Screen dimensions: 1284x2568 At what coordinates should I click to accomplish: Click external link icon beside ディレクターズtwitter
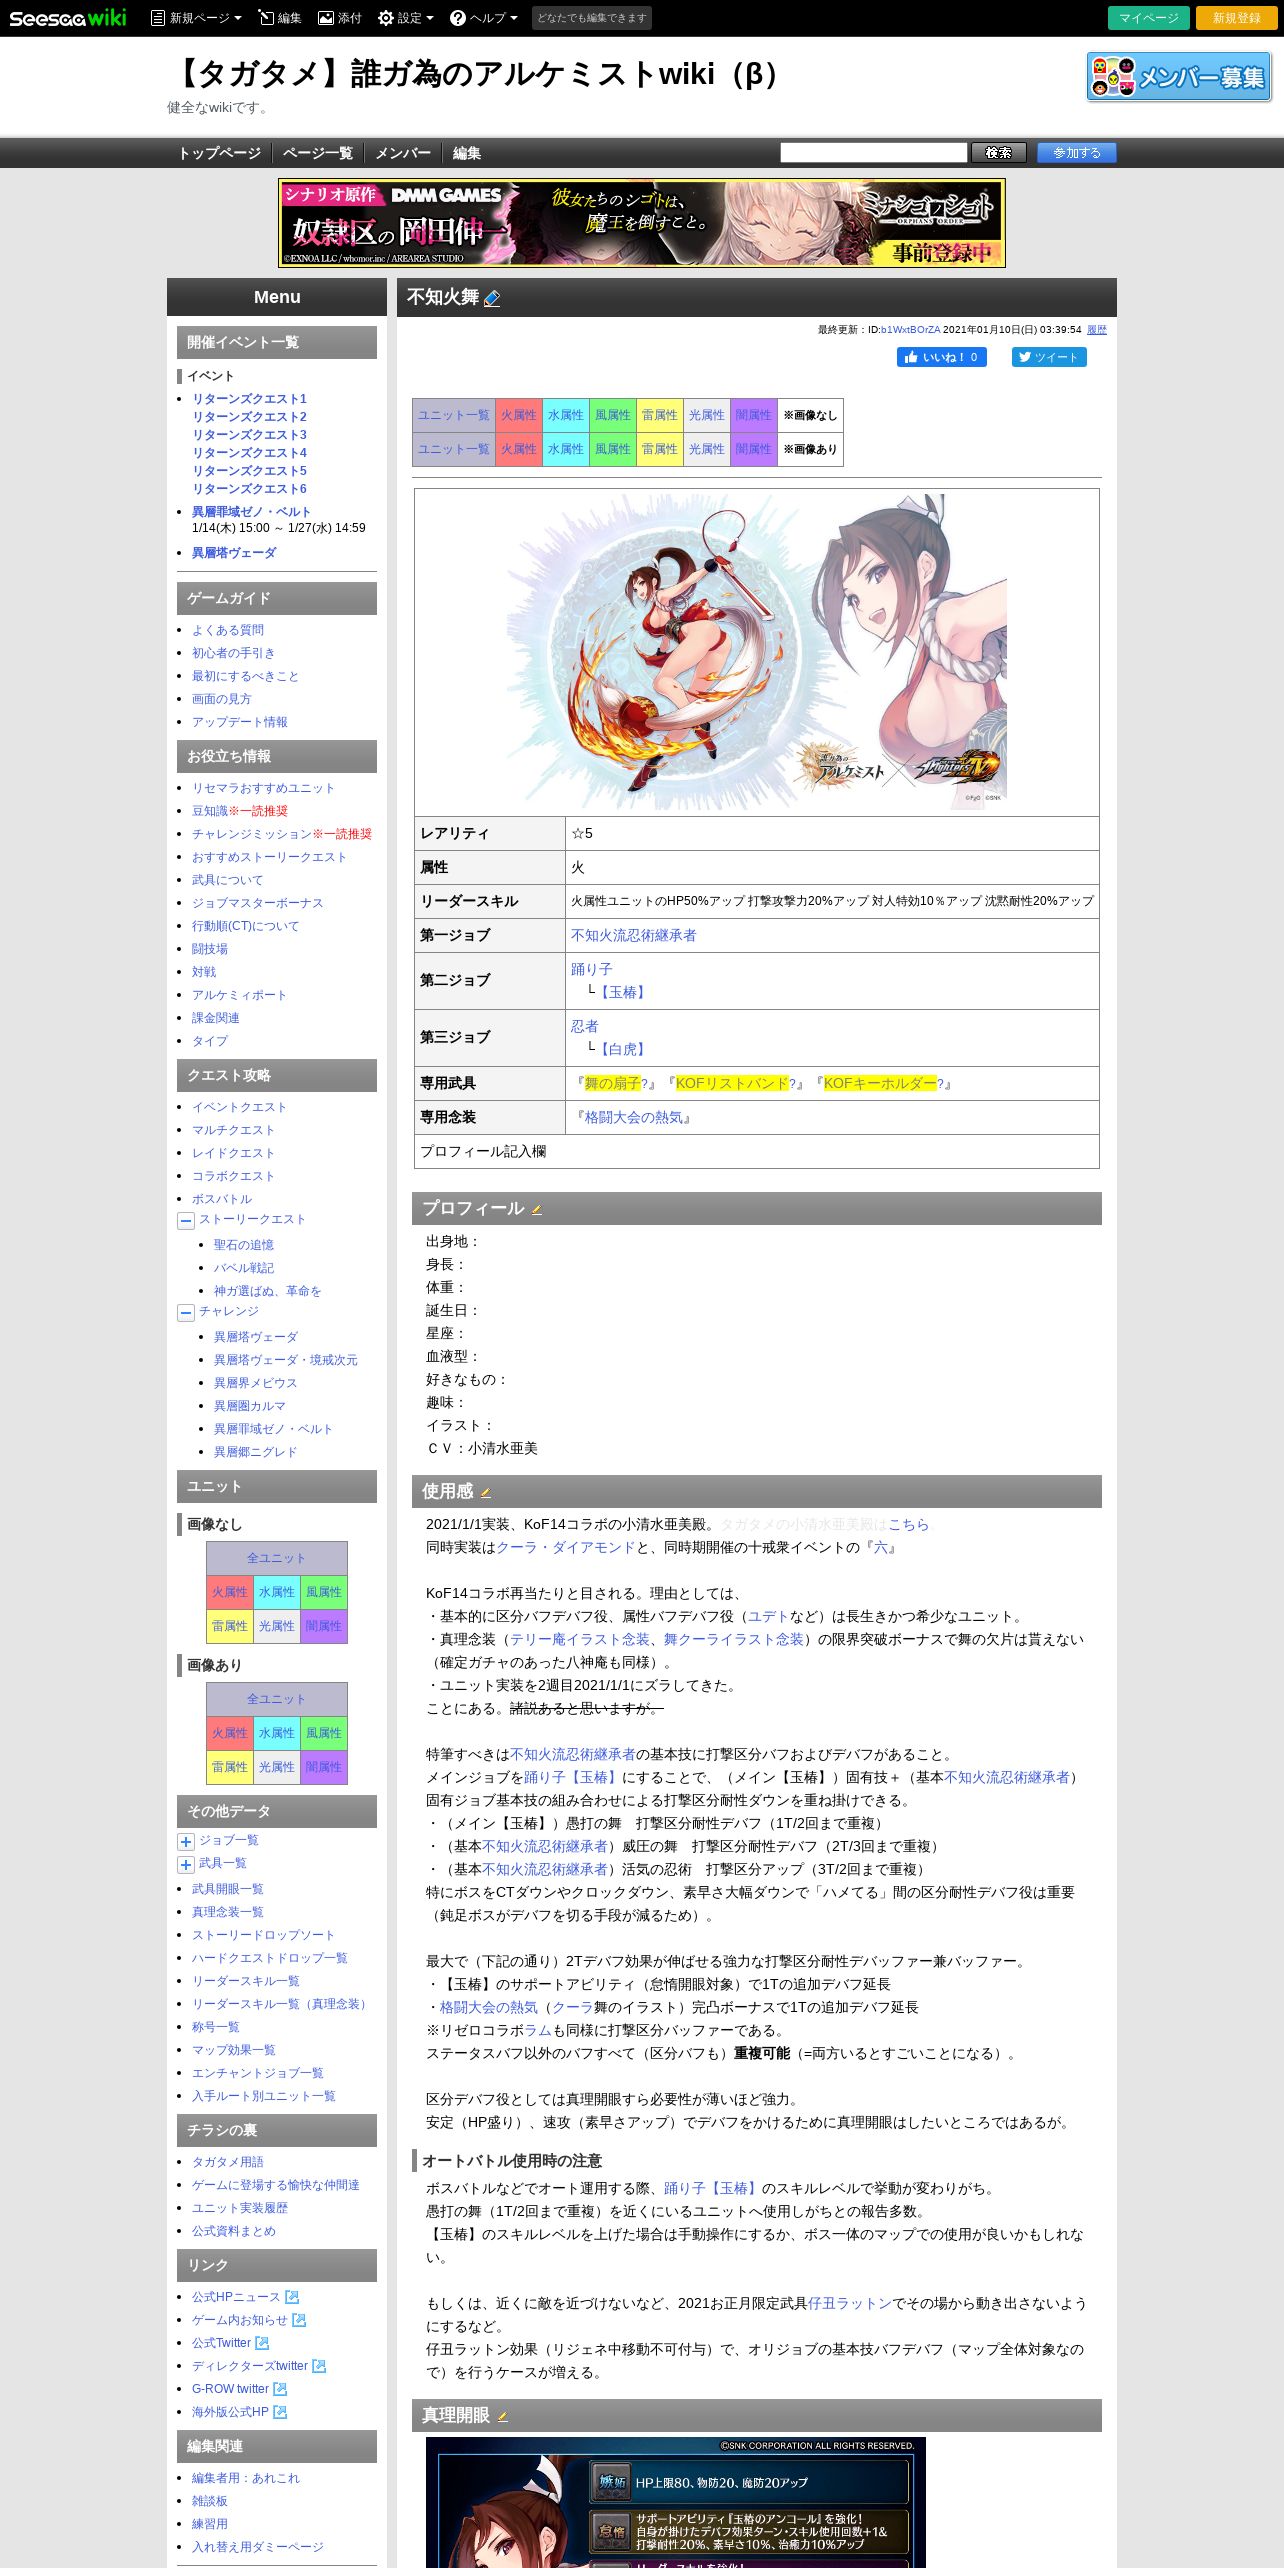[319, 2366]
